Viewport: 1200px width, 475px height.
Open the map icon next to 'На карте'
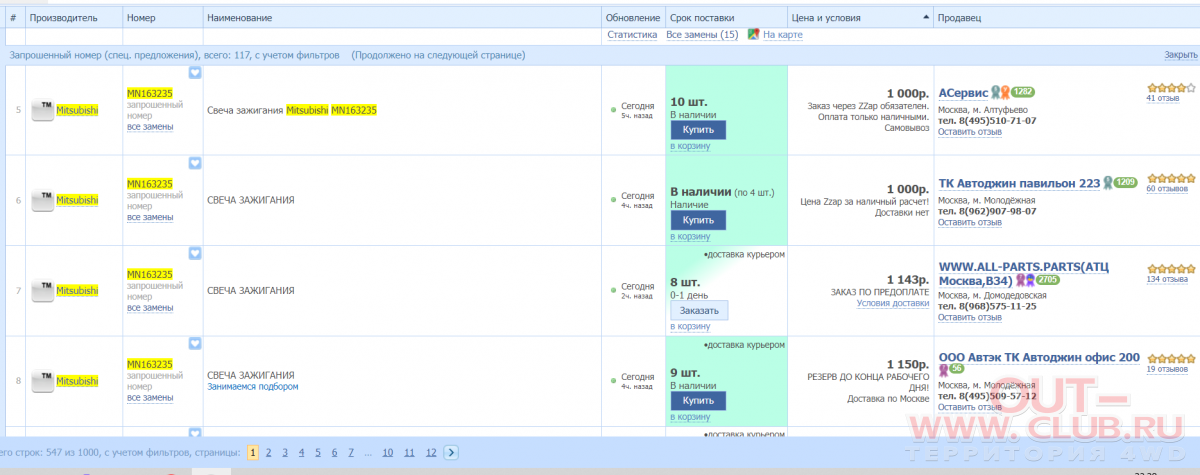point(753,35)
